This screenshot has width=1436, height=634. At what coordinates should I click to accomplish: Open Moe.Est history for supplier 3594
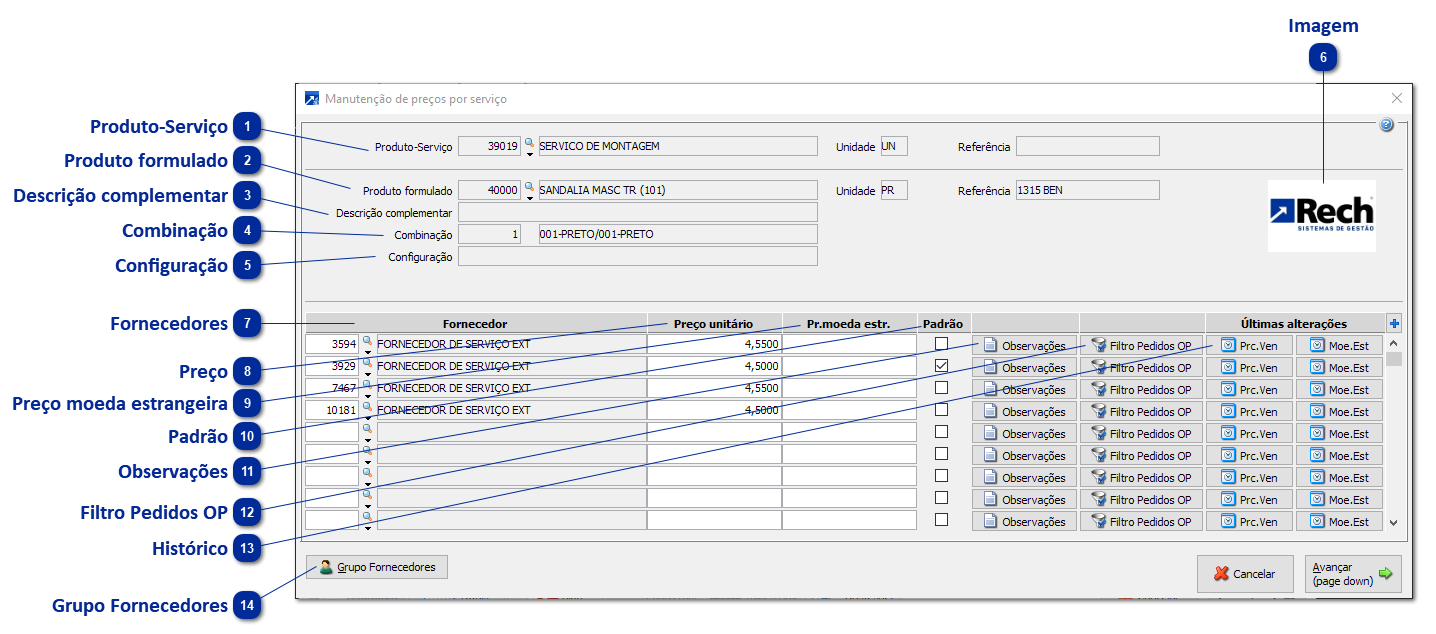point(1339,345)
